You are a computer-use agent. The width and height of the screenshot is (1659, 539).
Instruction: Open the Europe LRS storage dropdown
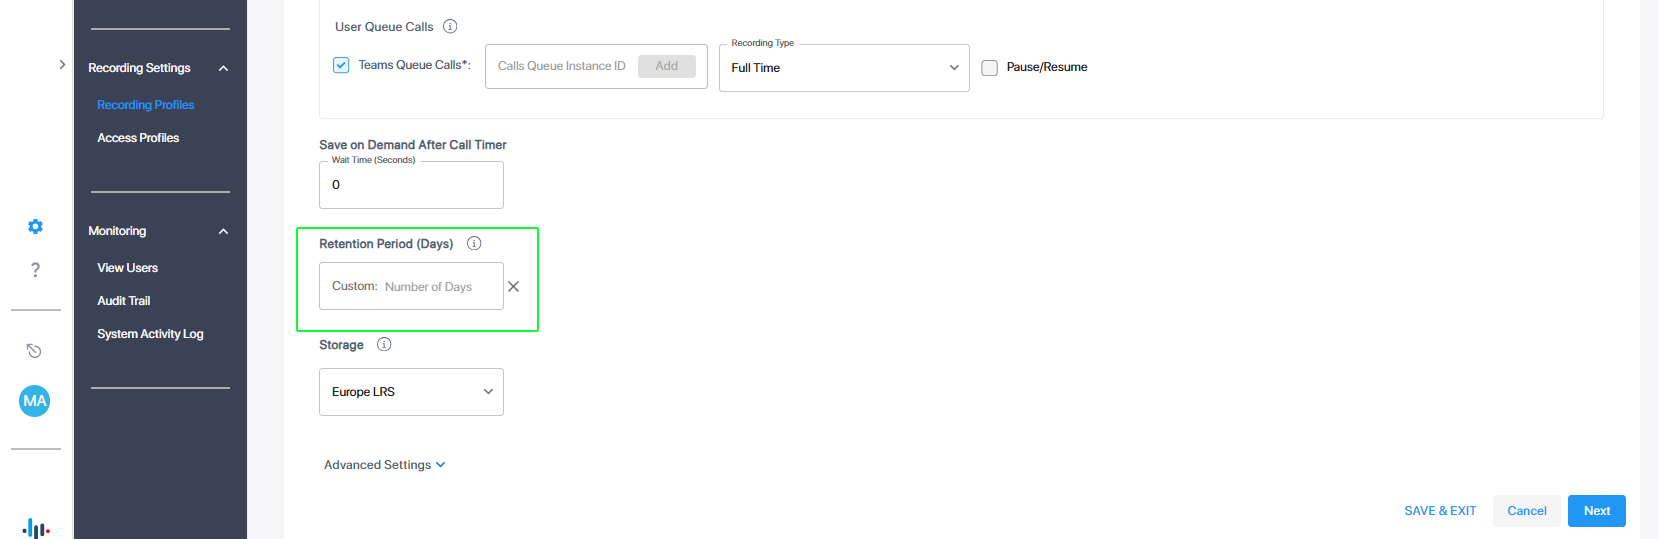click(411, 392)
